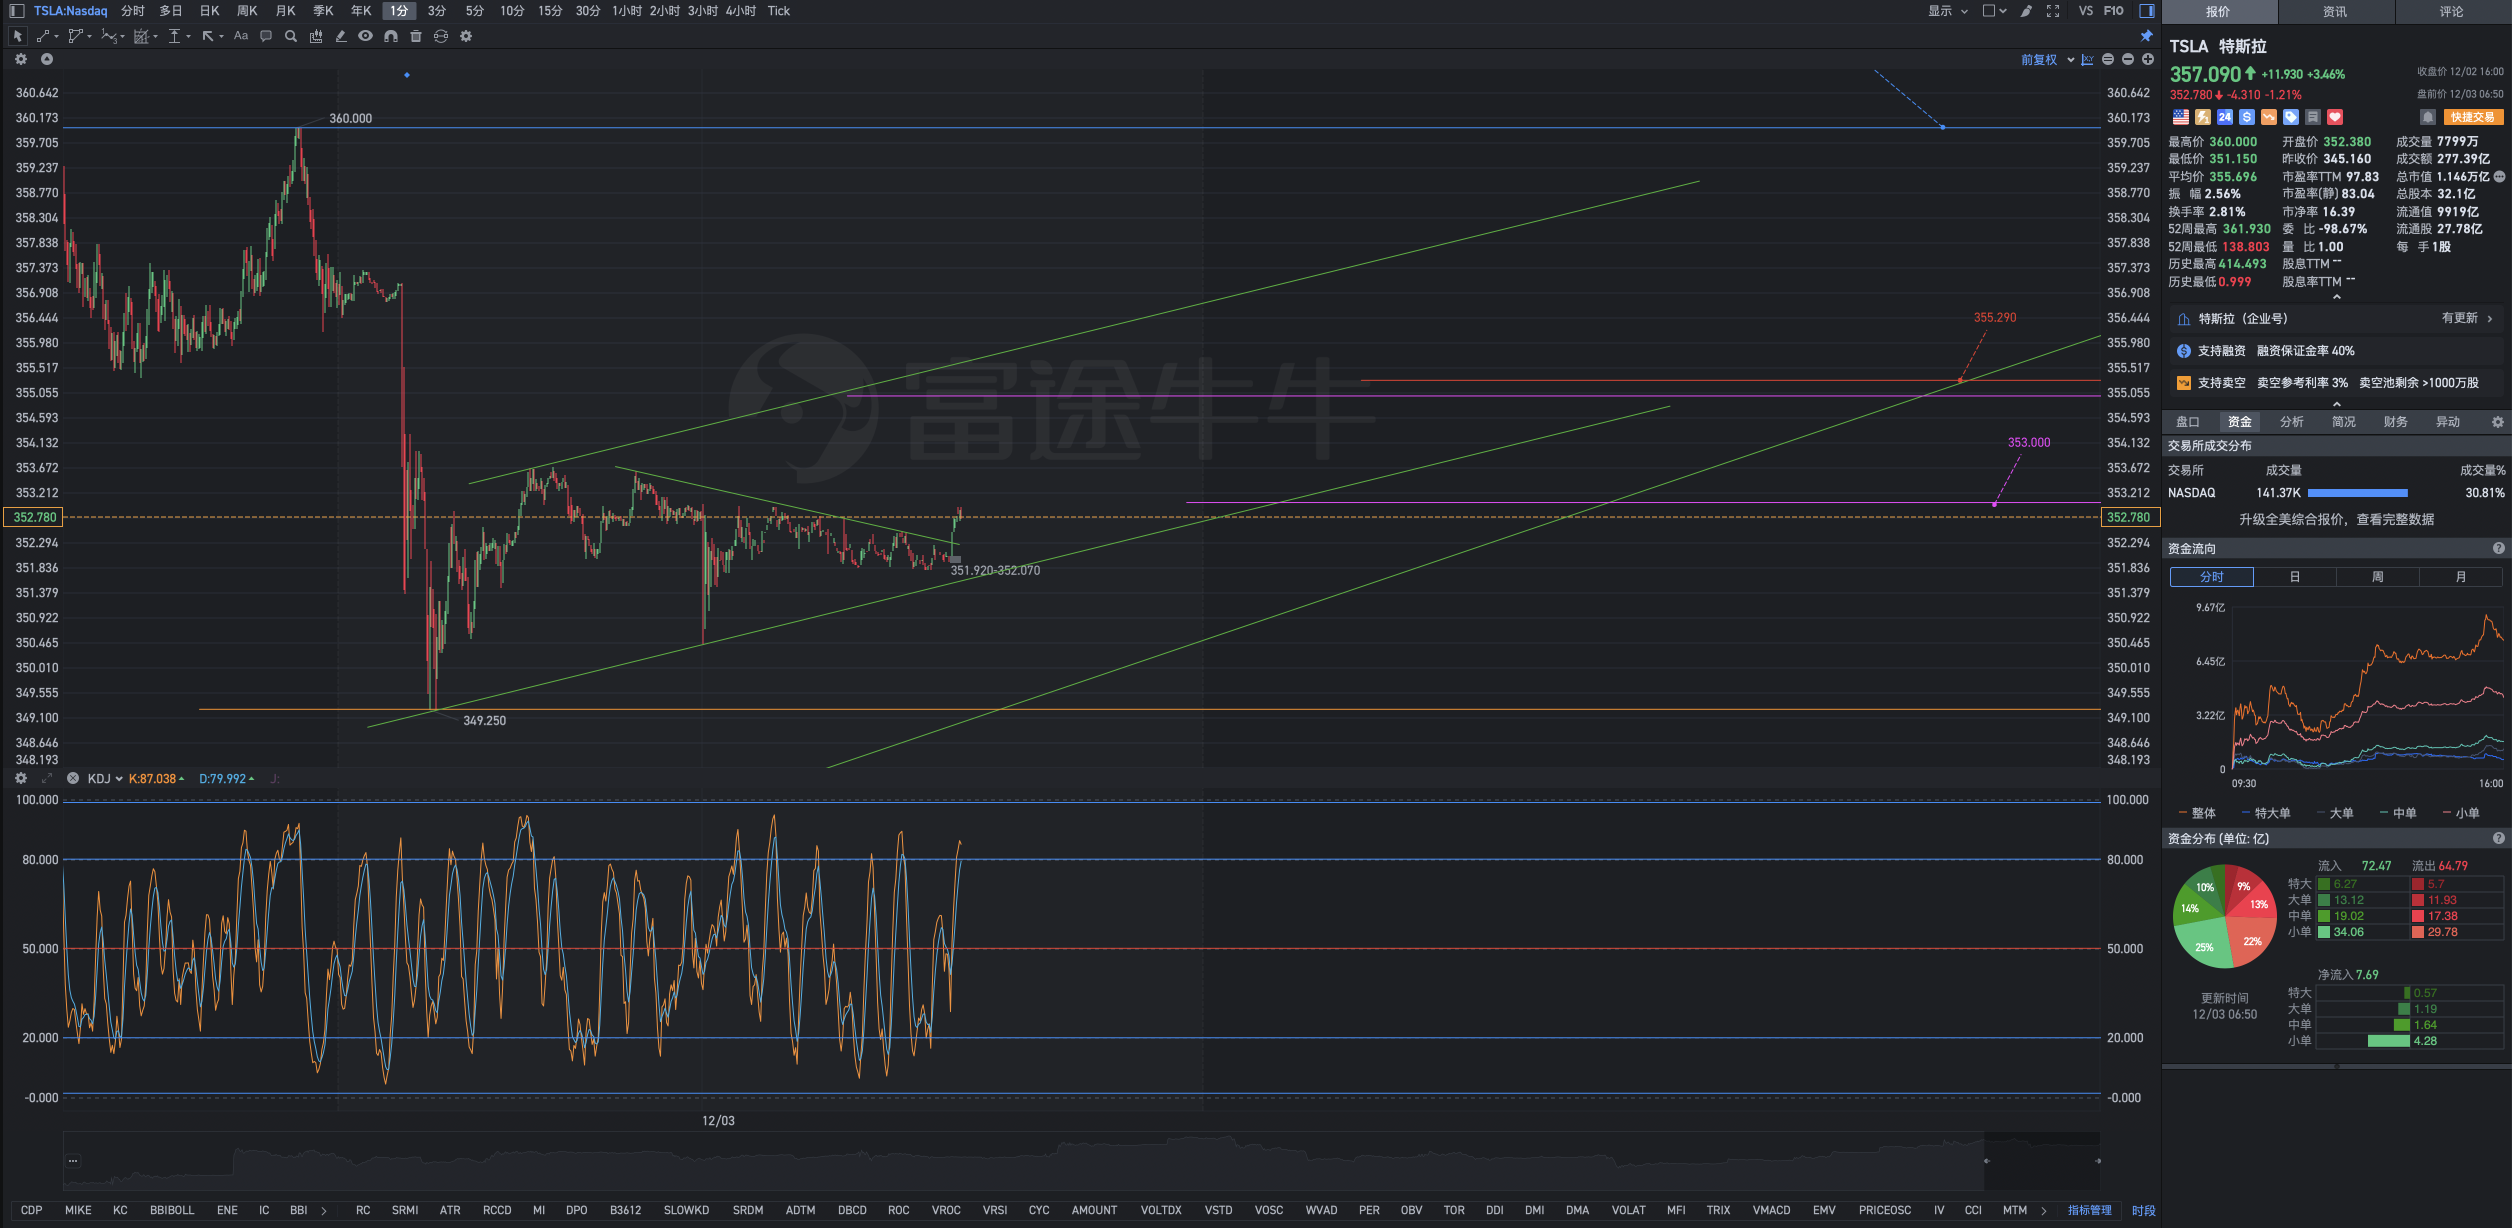The image size is (2512, 1228).
Task: Click the plus zoom-in chart button
Action: (2147, 60)
